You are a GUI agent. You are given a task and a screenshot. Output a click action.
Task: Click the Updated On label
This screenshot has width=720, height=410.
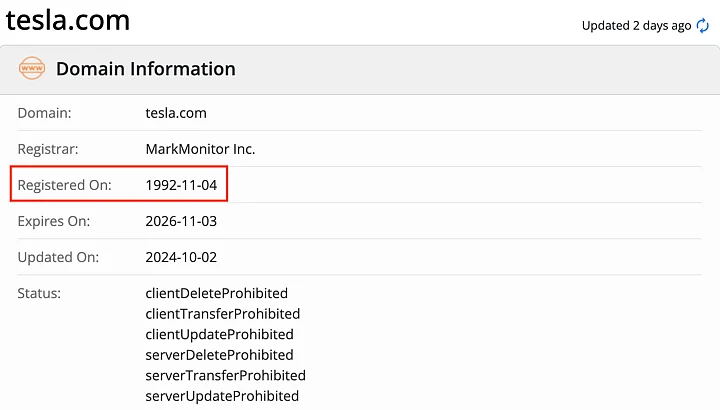[x=57, y=257]
